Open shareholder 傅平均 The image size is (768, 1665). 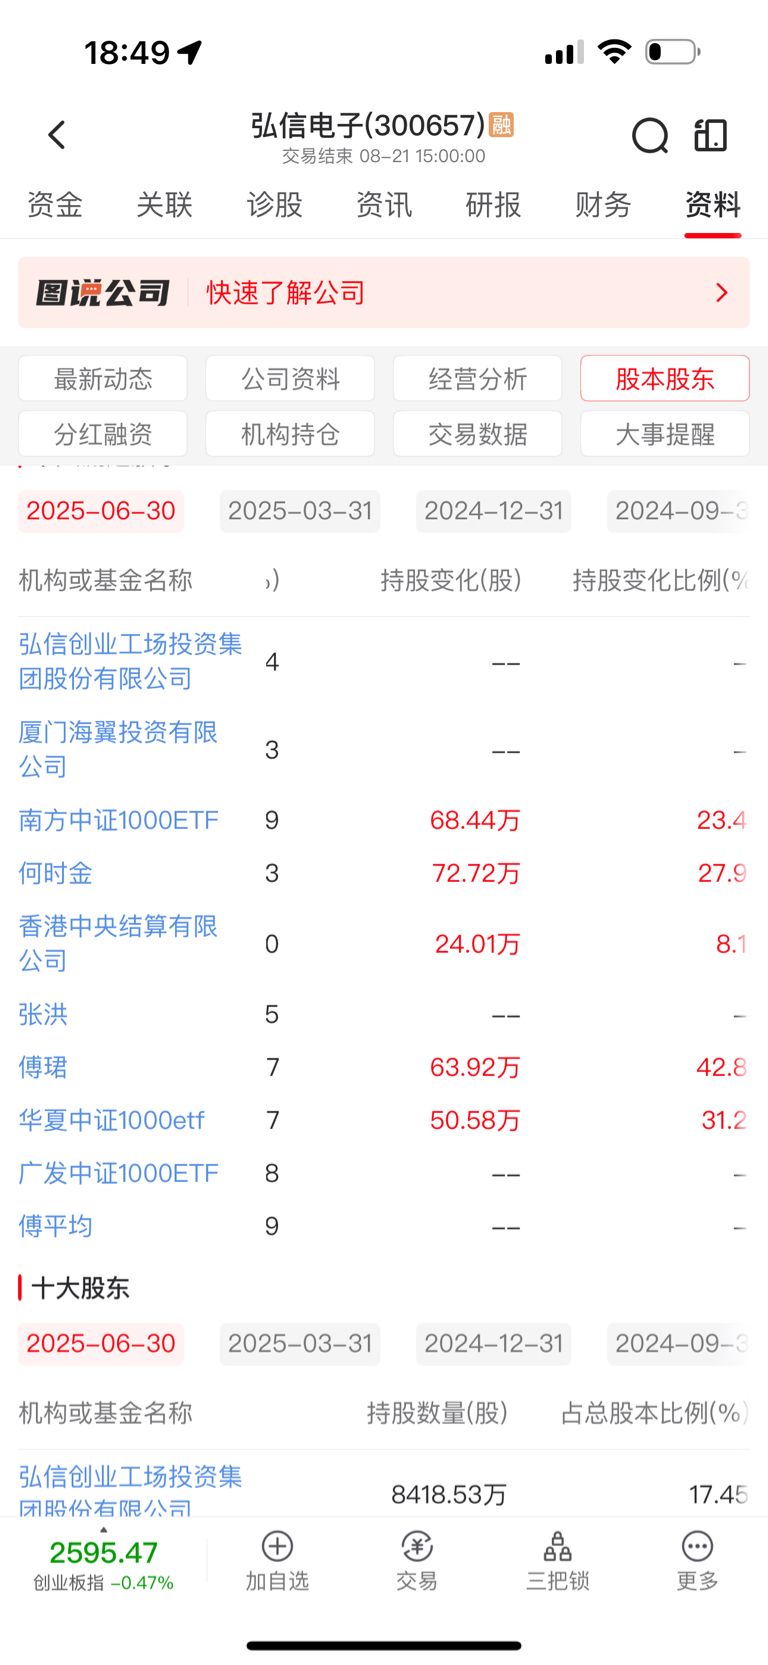point(55,1226)
